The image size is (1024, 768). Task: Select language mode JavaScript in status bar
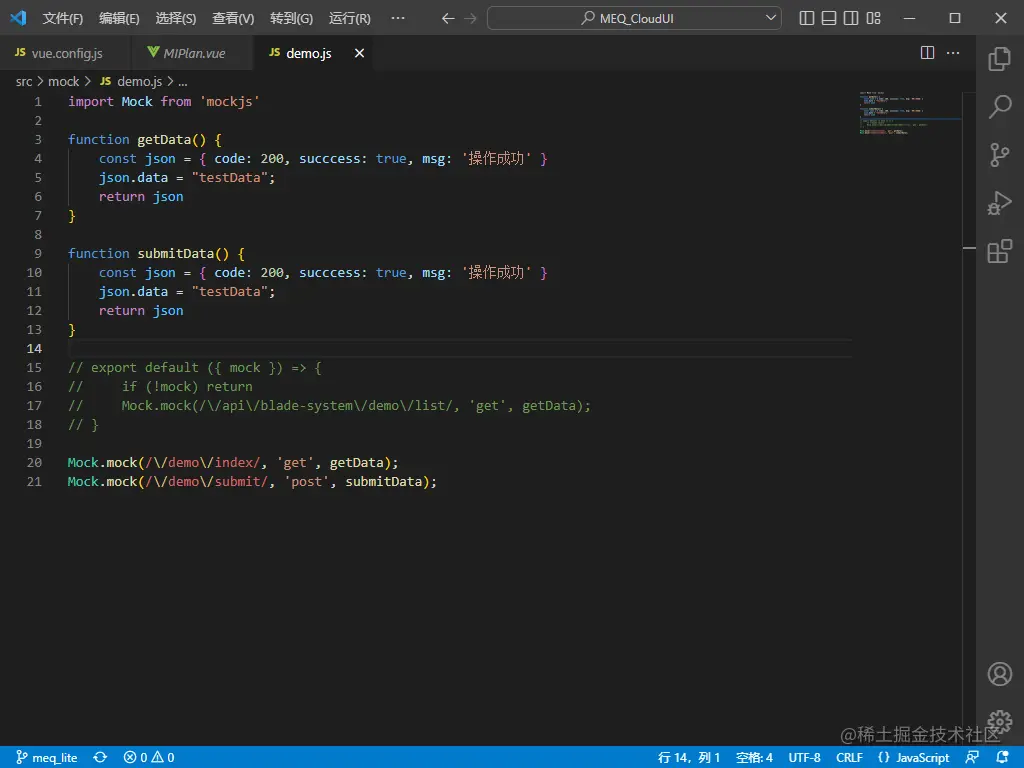(914, 758)
